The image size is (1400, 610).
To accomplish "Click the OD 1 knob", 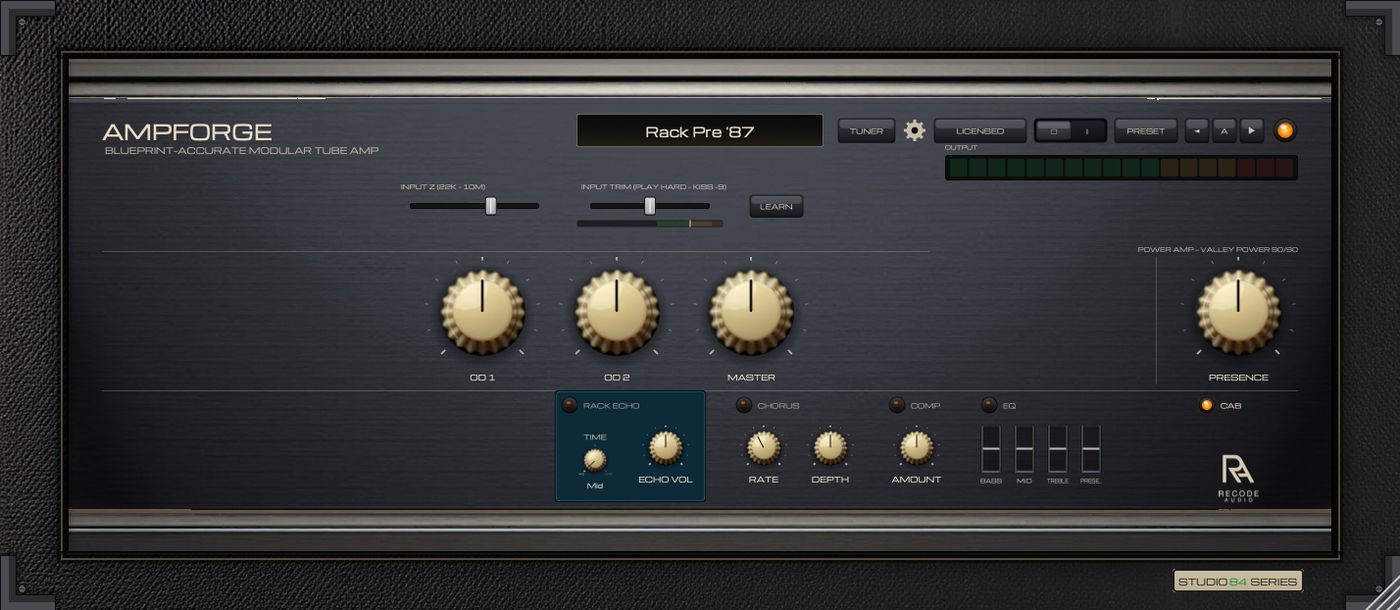I will click(x=482, y=312).
